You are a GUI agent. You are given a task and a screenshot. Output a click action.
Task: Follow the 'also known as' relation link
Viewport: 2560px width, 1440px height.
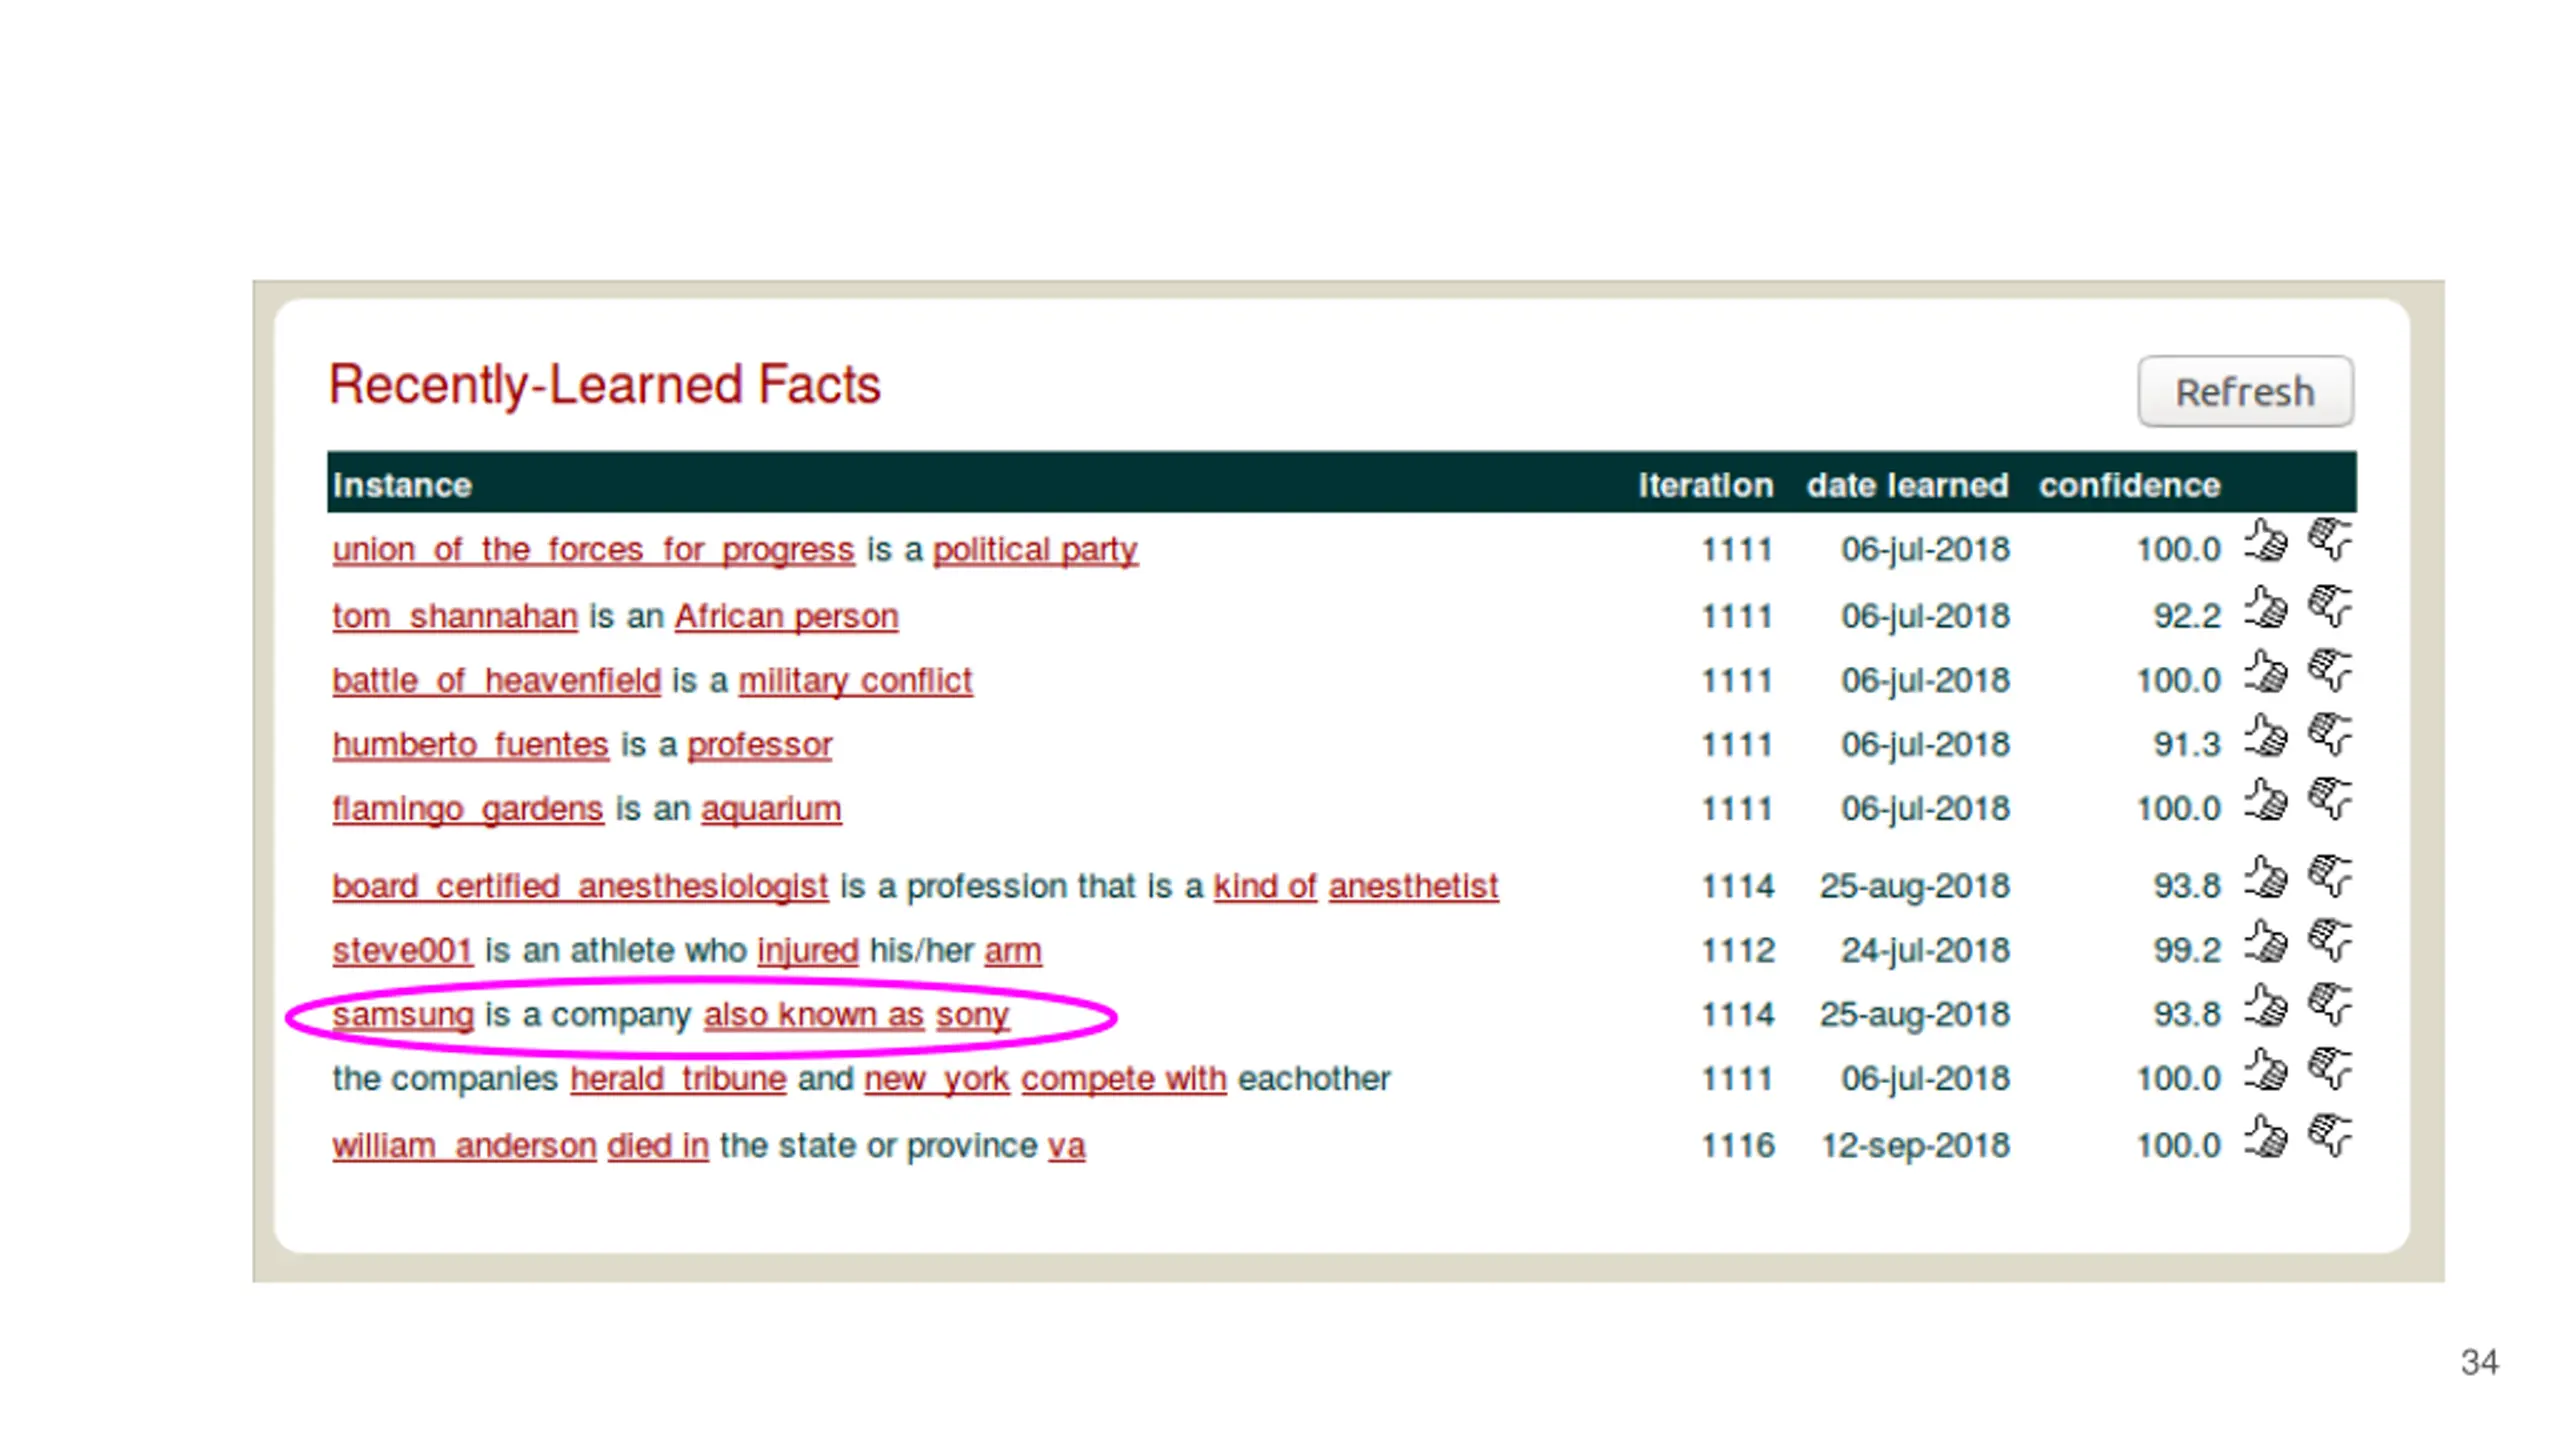point(813,1014)
